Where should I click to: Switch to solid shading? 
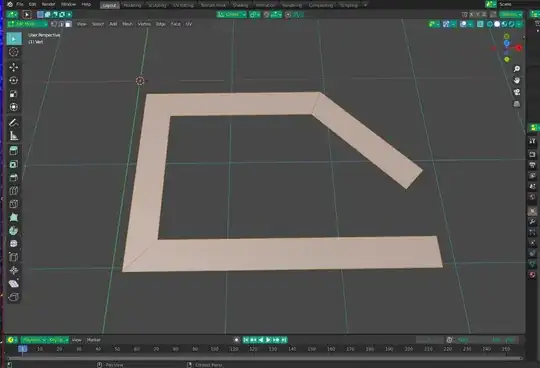tap(497, 24)
